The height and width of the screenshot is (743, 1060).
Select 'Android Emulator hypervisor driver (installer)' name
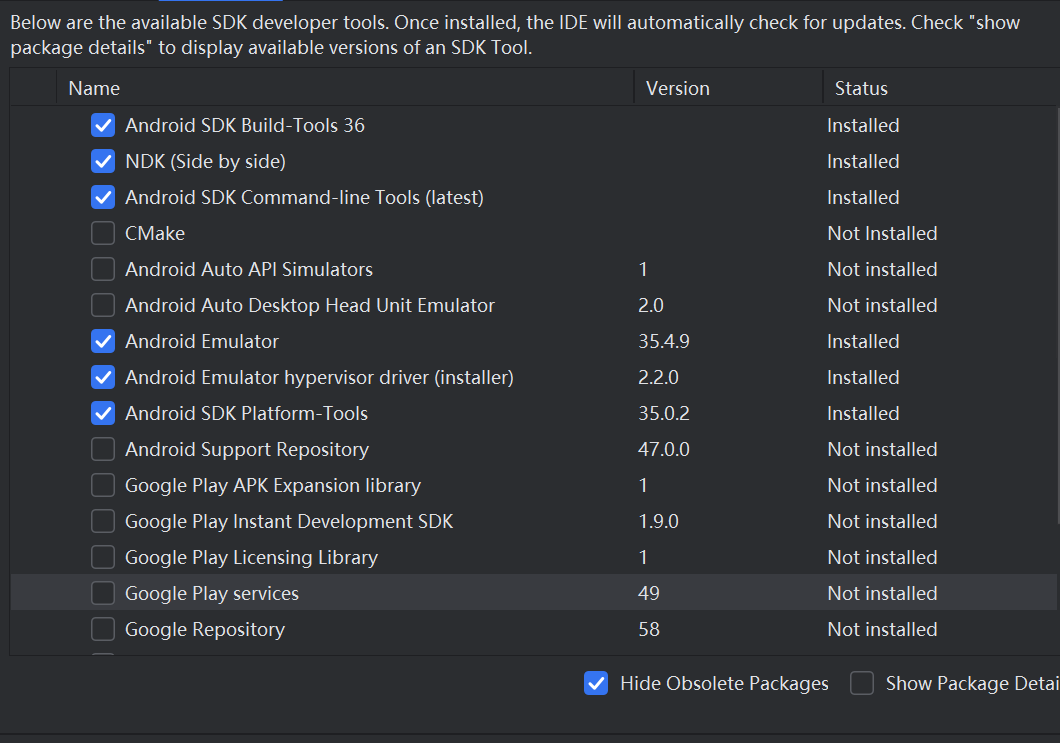319,377
